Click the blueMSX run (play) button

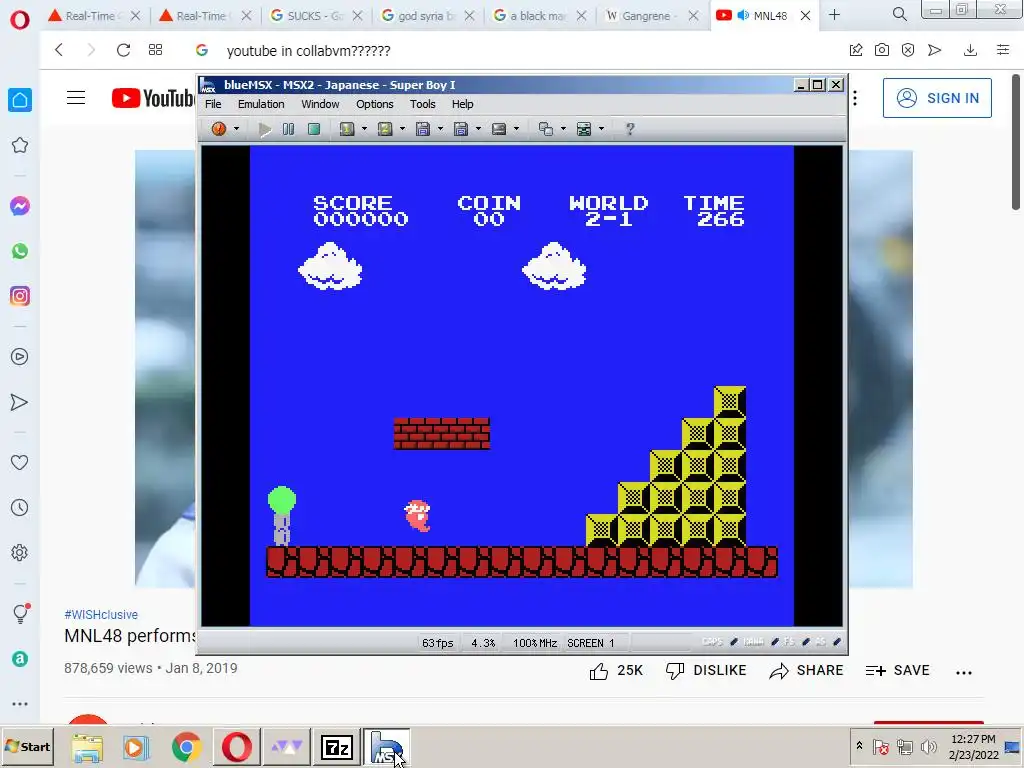click(264, 129)
